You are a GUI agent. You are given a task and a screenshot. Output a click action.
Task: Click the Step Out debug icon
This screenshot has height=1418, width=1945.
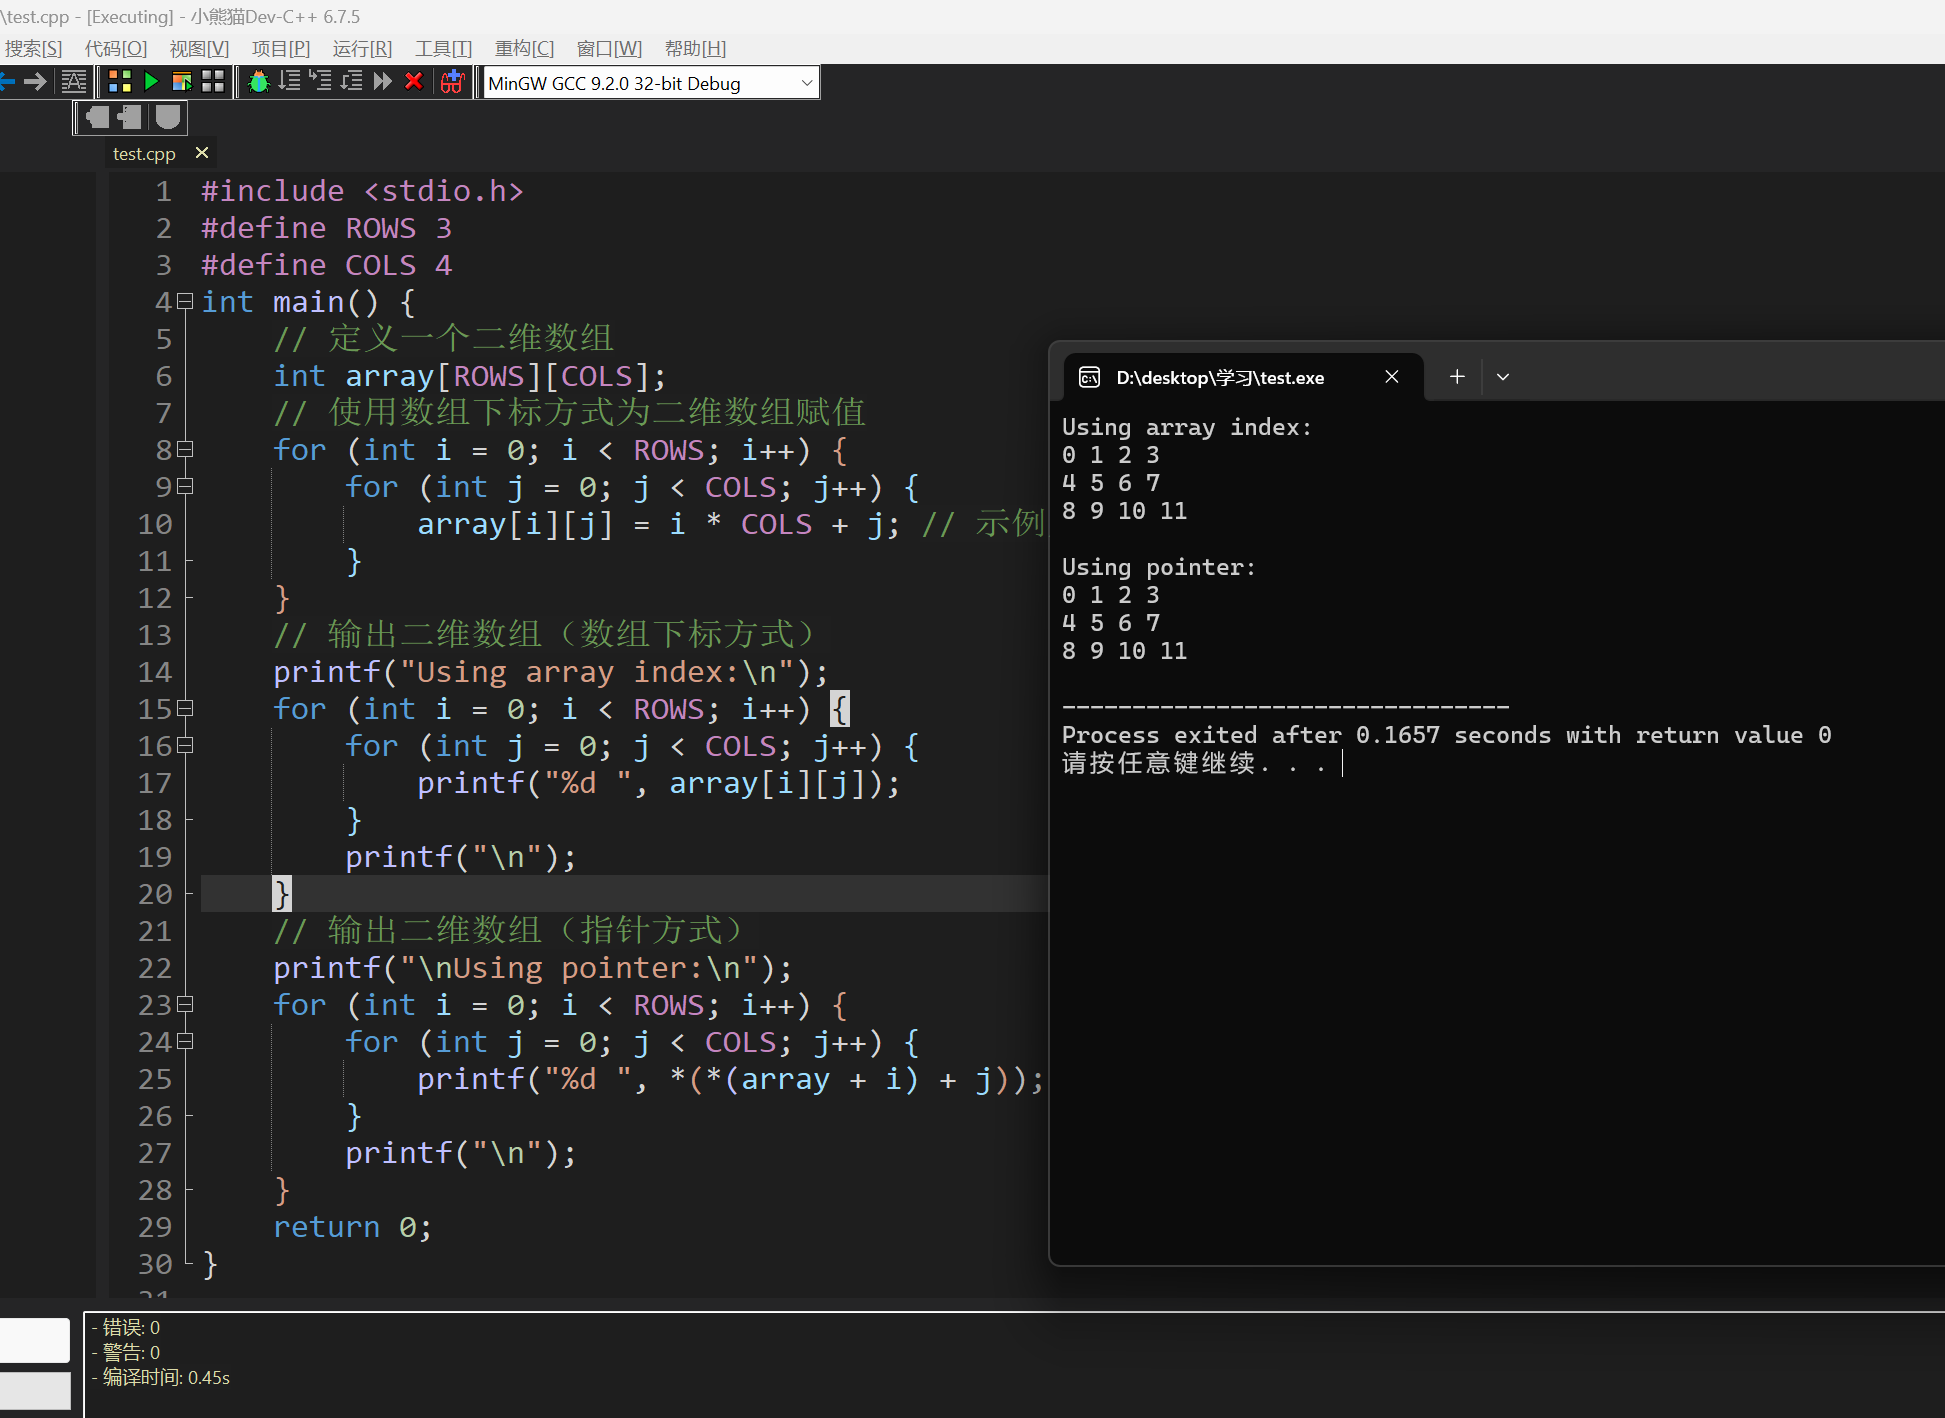[x=351, y=82]
